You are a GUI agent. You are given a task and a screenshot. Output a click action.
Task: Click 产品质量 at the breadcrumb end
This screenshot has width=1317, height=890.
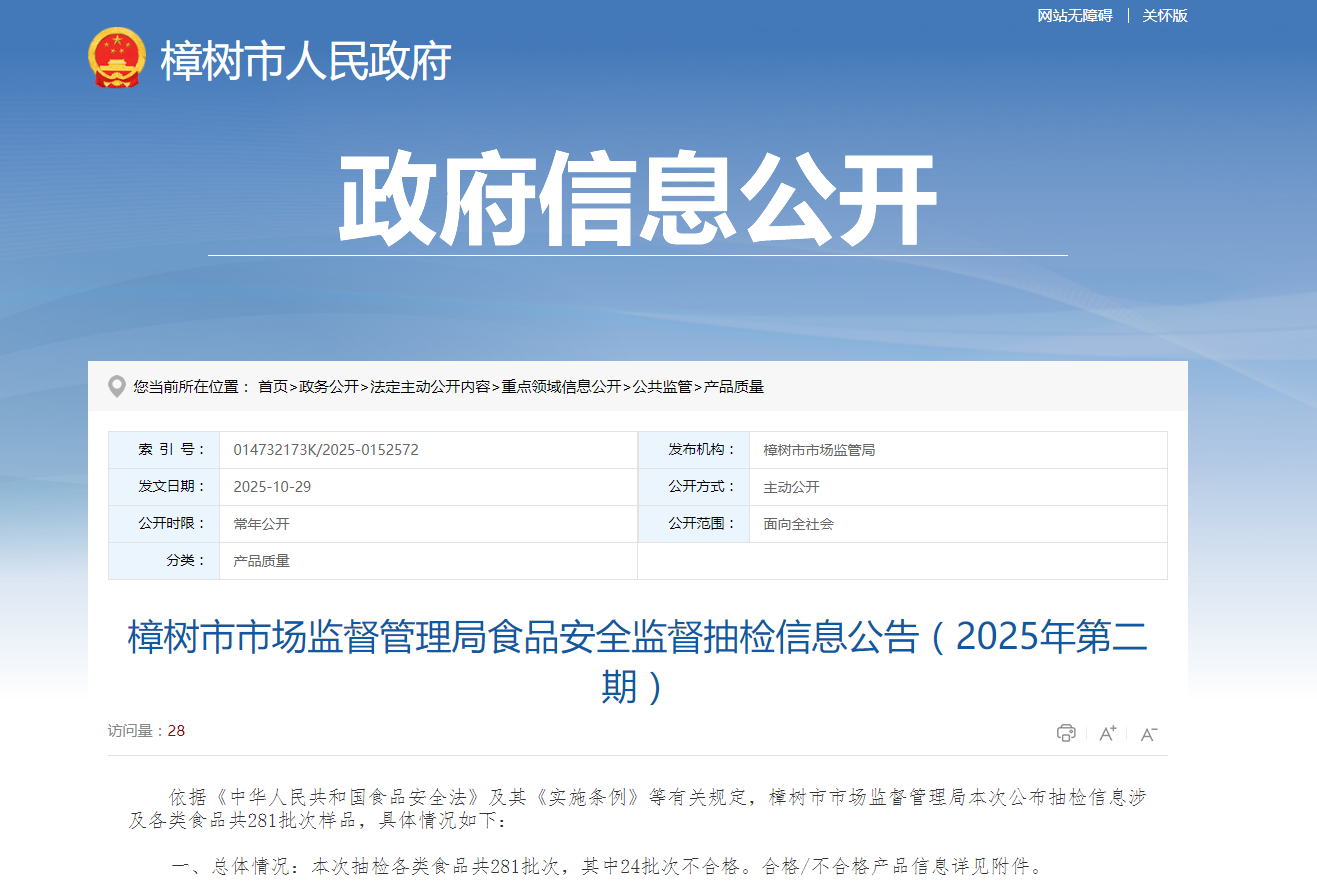click(x=734, y=387)
